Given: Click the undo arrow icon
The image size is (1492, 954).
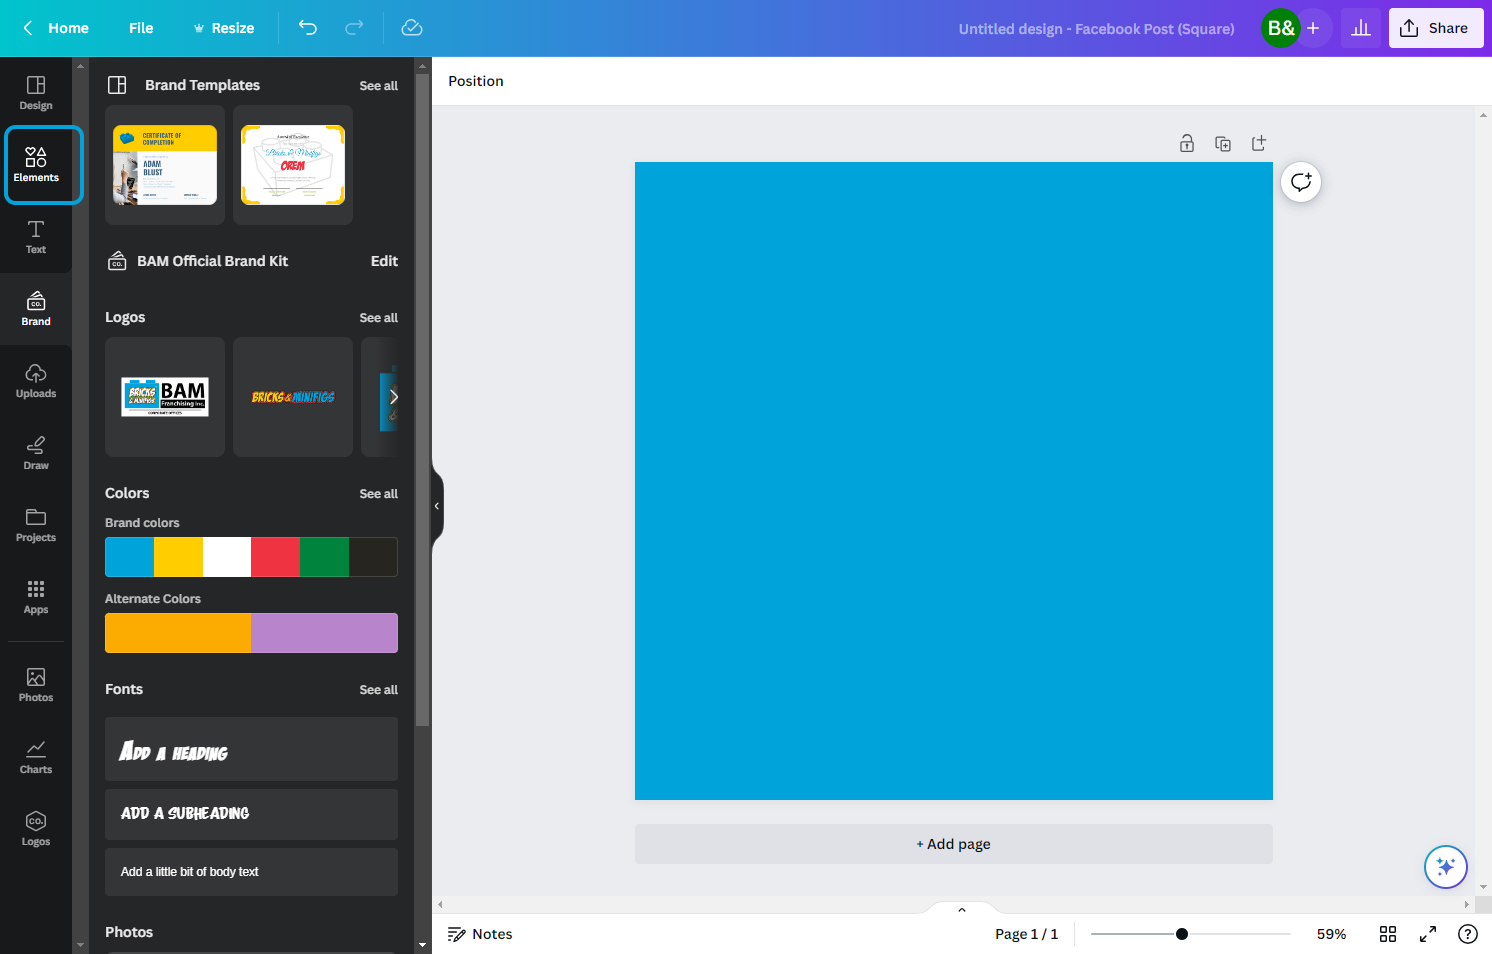Looking at the screenshot, I should 308,28.
